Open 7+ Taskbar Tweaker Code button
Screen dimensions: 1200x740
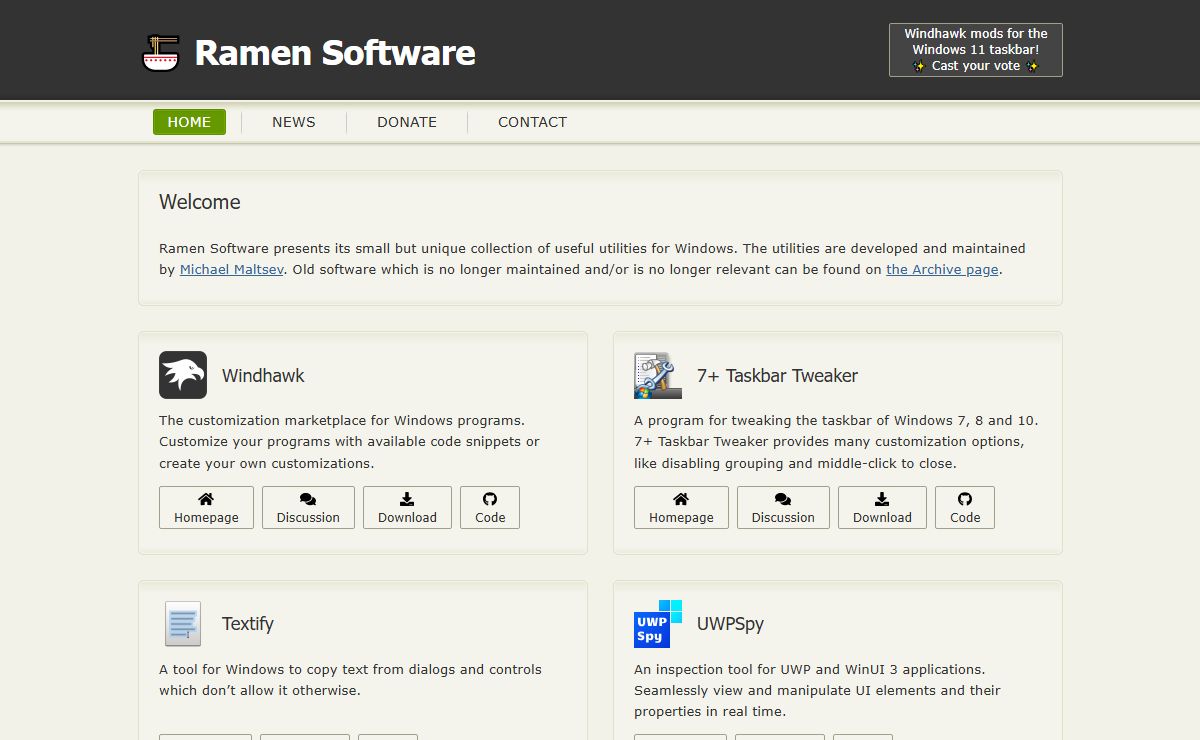point(965,508)
